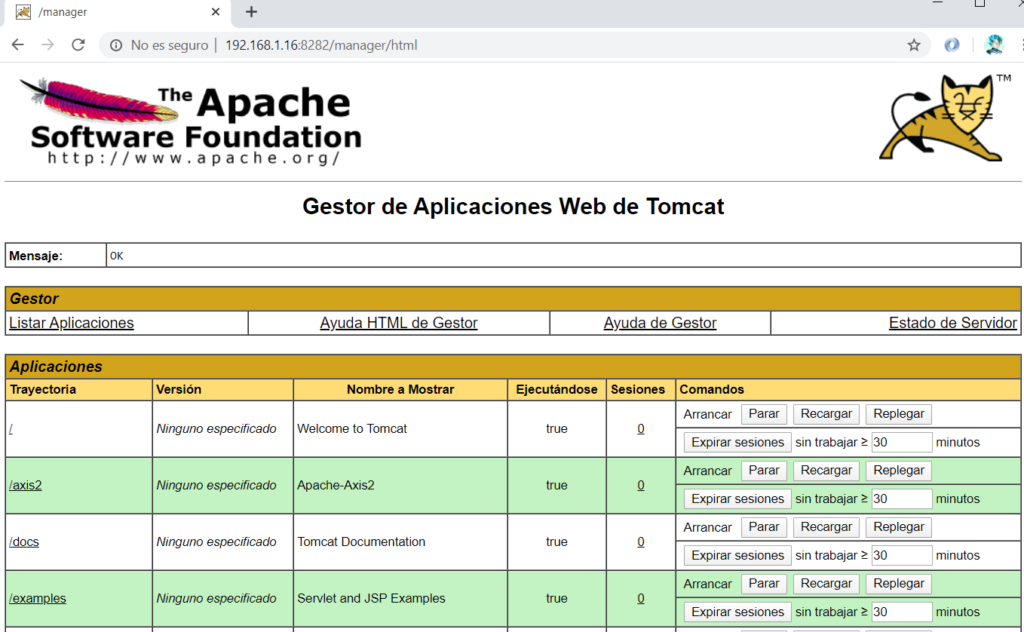
Task: Click Expirar sesiones for Servlet and JSP Examples
Action: (737, 612)
